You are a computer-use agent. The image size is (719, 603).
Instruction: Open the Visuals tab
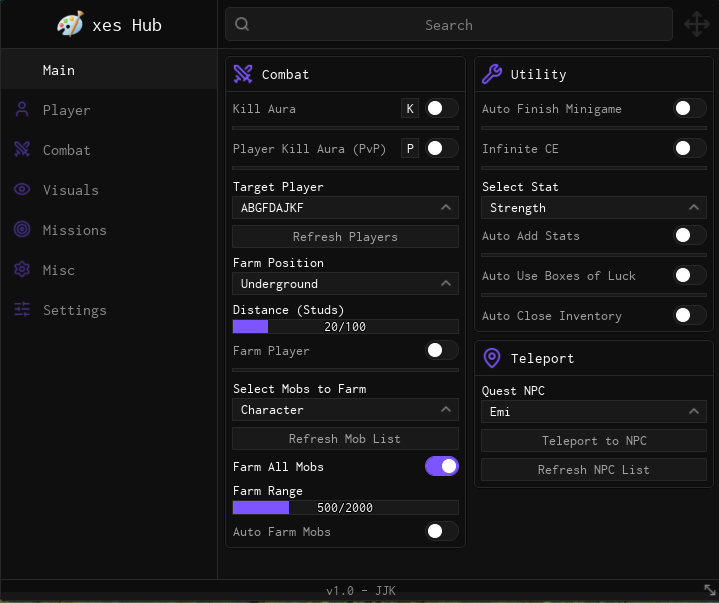coord(109,189)
